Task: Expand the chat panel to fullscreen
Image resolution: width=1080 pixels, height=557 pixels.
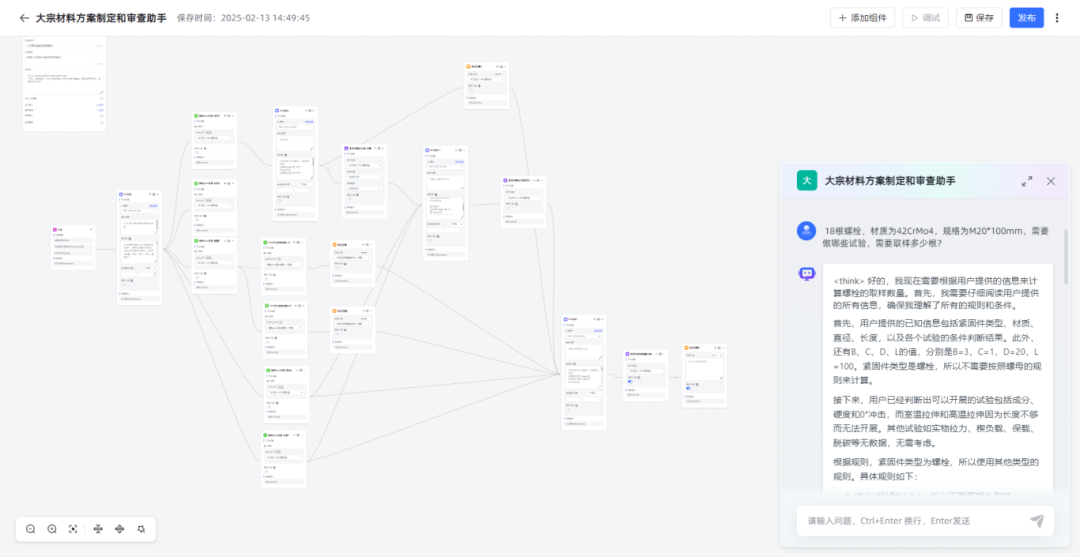Action: point(1027,181)
